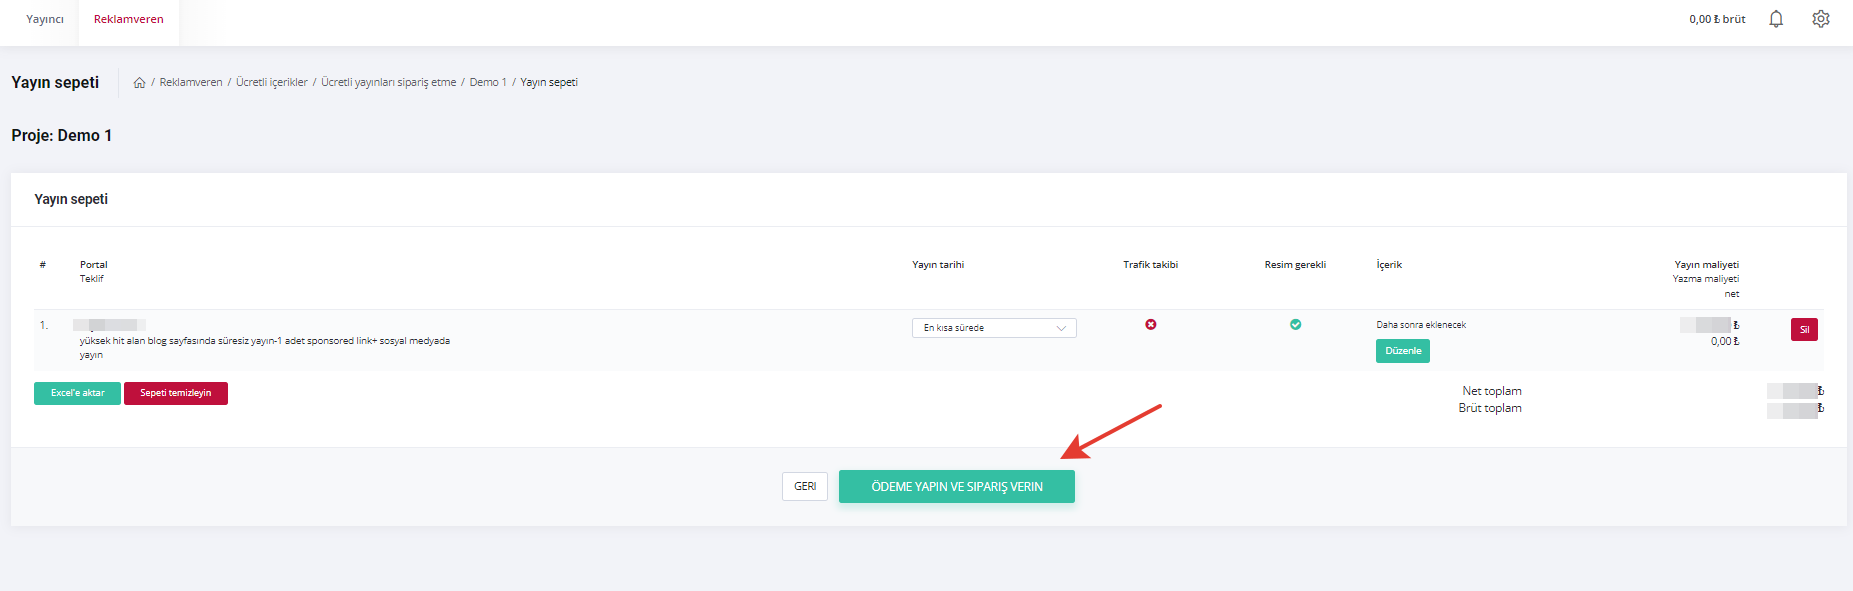Viewport: 1853px width, 591px height.
Task: Navigate to Ücretli içerikler breadcrumb
Action: coord(271,83)
